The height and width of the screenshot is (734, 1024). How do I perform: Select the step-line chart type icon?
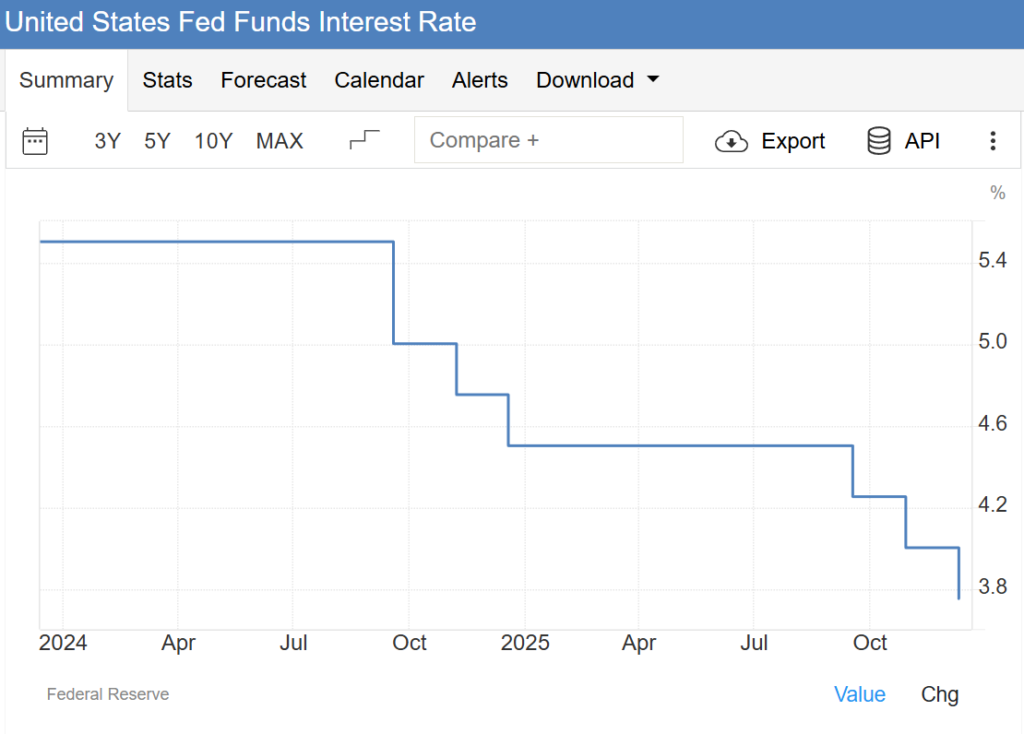[365, 140]
